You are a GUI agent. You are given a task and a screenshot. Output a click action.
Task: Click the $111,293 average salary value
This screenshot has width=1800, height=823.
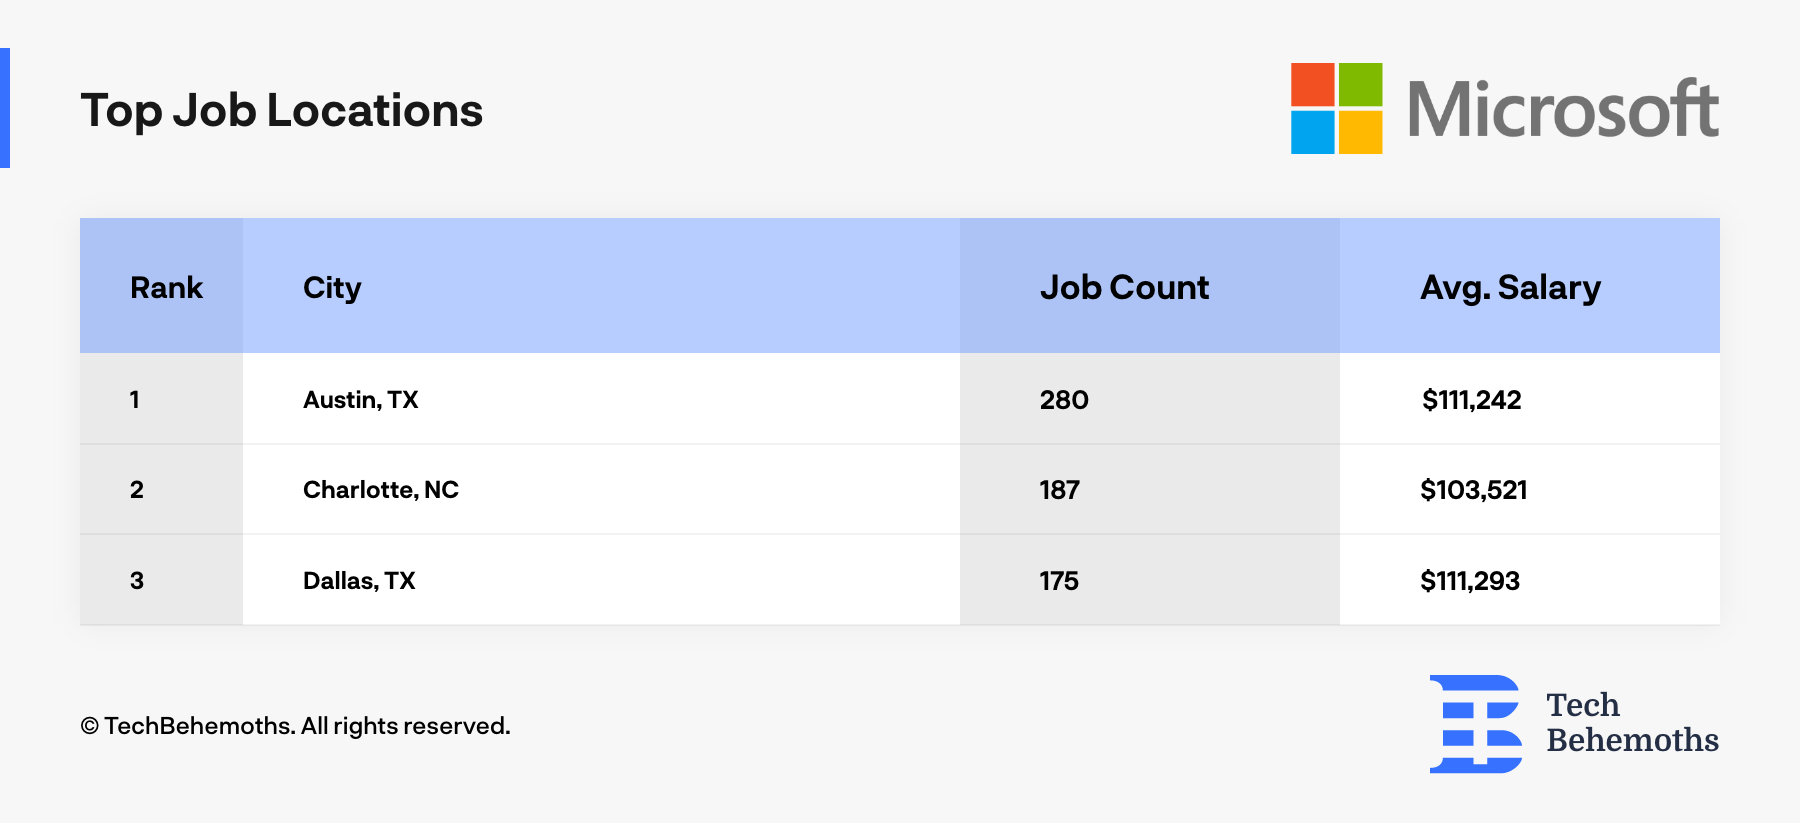click(x=1470, y=581)
